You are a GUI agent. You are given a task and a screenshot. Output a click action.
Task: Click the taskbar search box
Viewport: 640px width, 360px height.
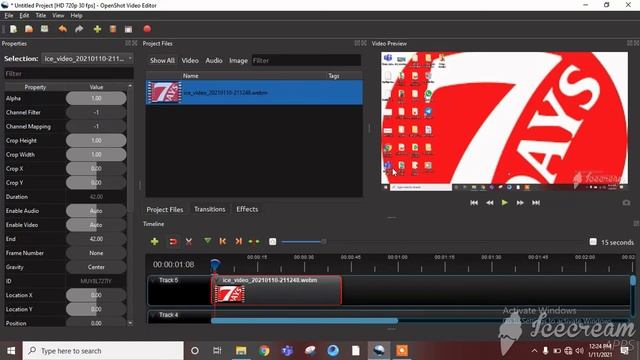(103, 351)
